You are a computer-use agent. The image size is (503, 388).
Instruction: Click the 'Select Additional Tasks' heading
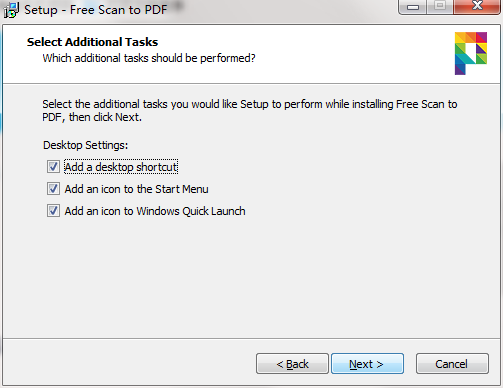92,42
